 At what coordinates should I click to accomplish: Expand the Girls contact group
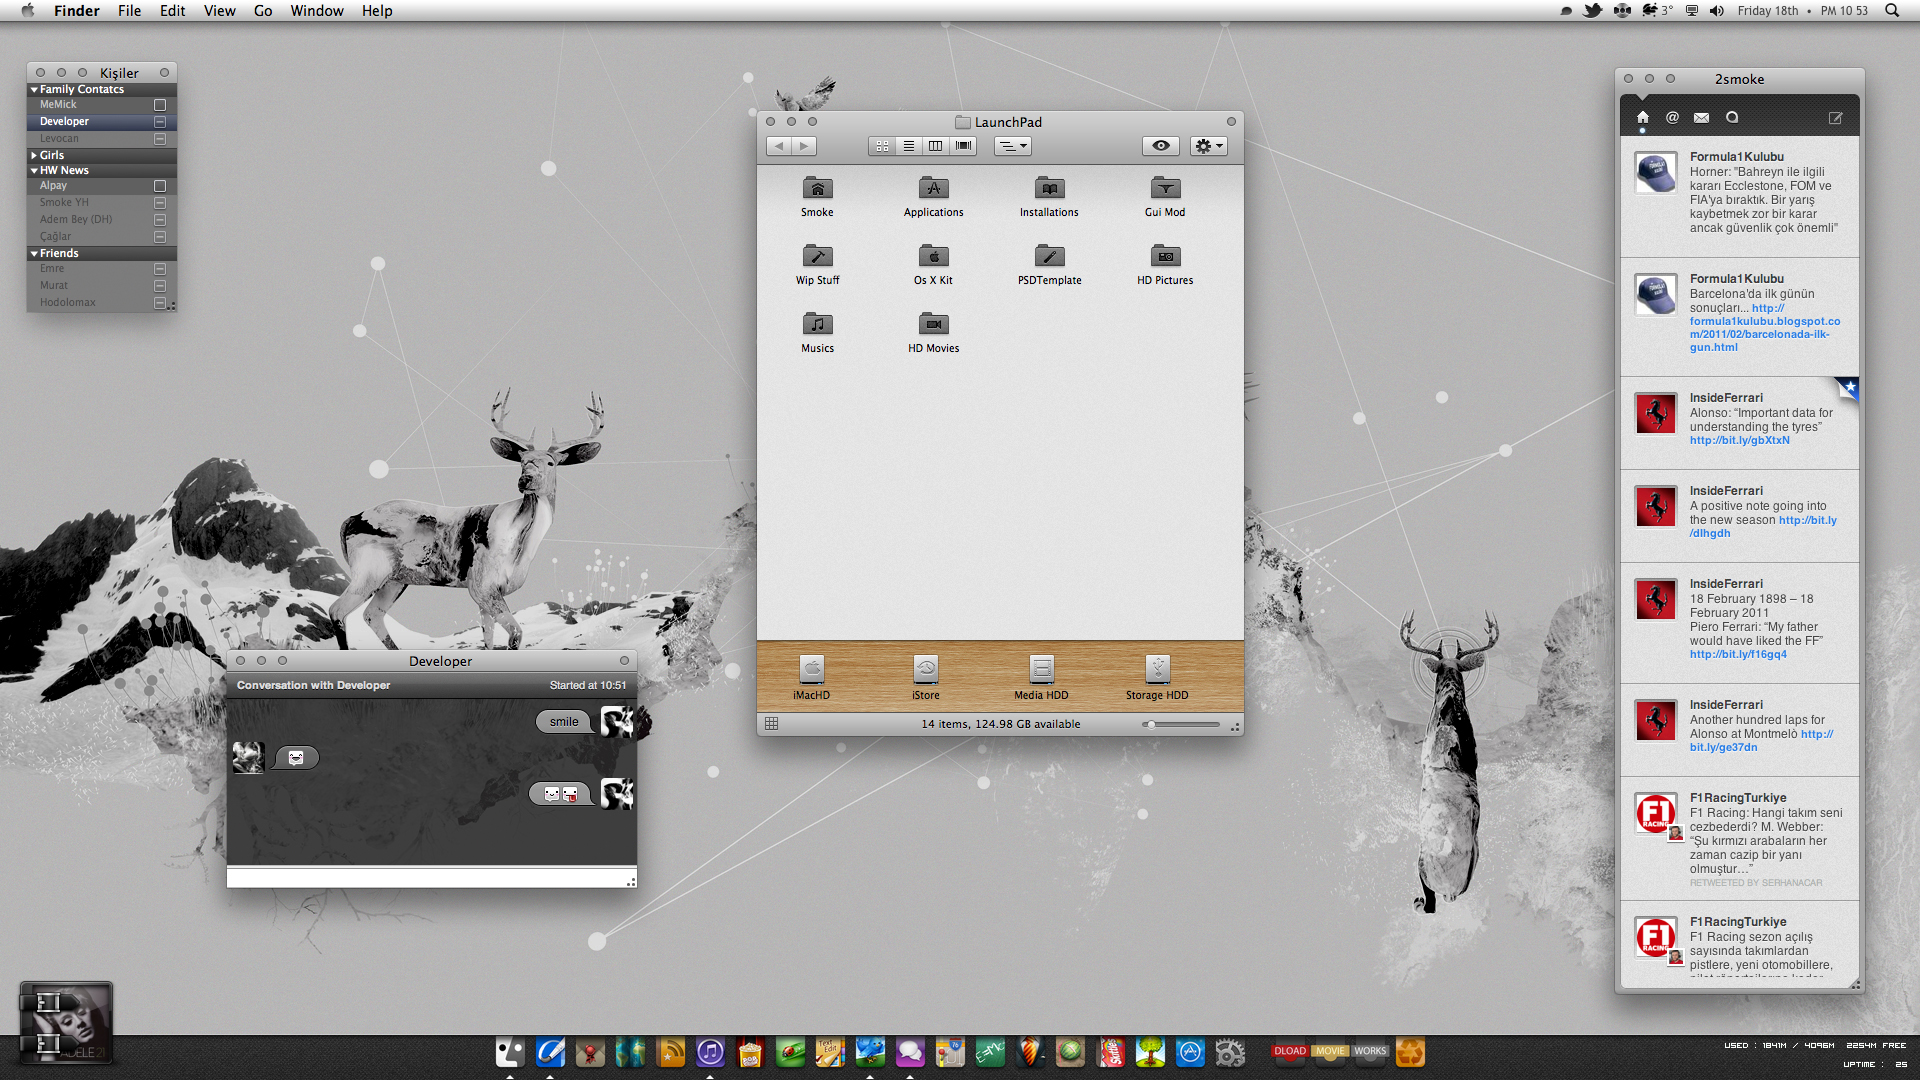click(x=34, y=156)
